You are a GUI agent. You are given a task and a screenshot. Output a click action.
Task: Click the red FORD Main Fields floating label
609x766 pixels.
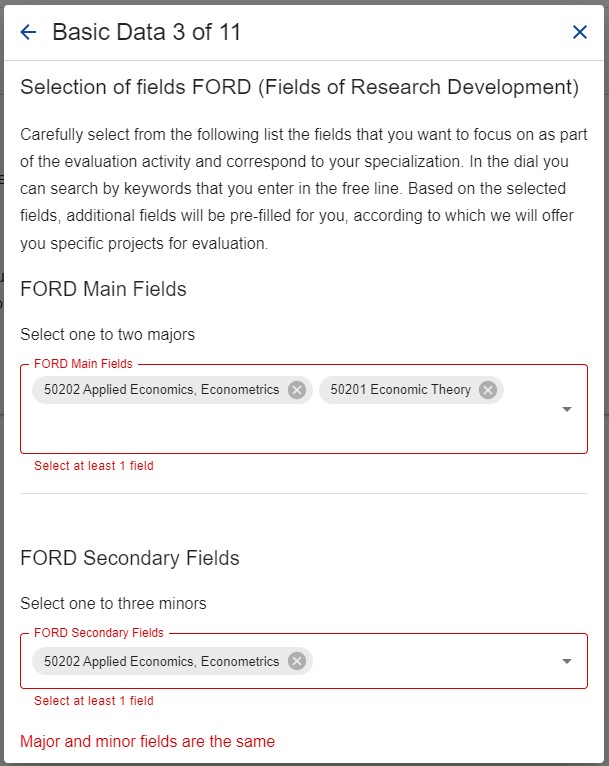coord(83,364)
